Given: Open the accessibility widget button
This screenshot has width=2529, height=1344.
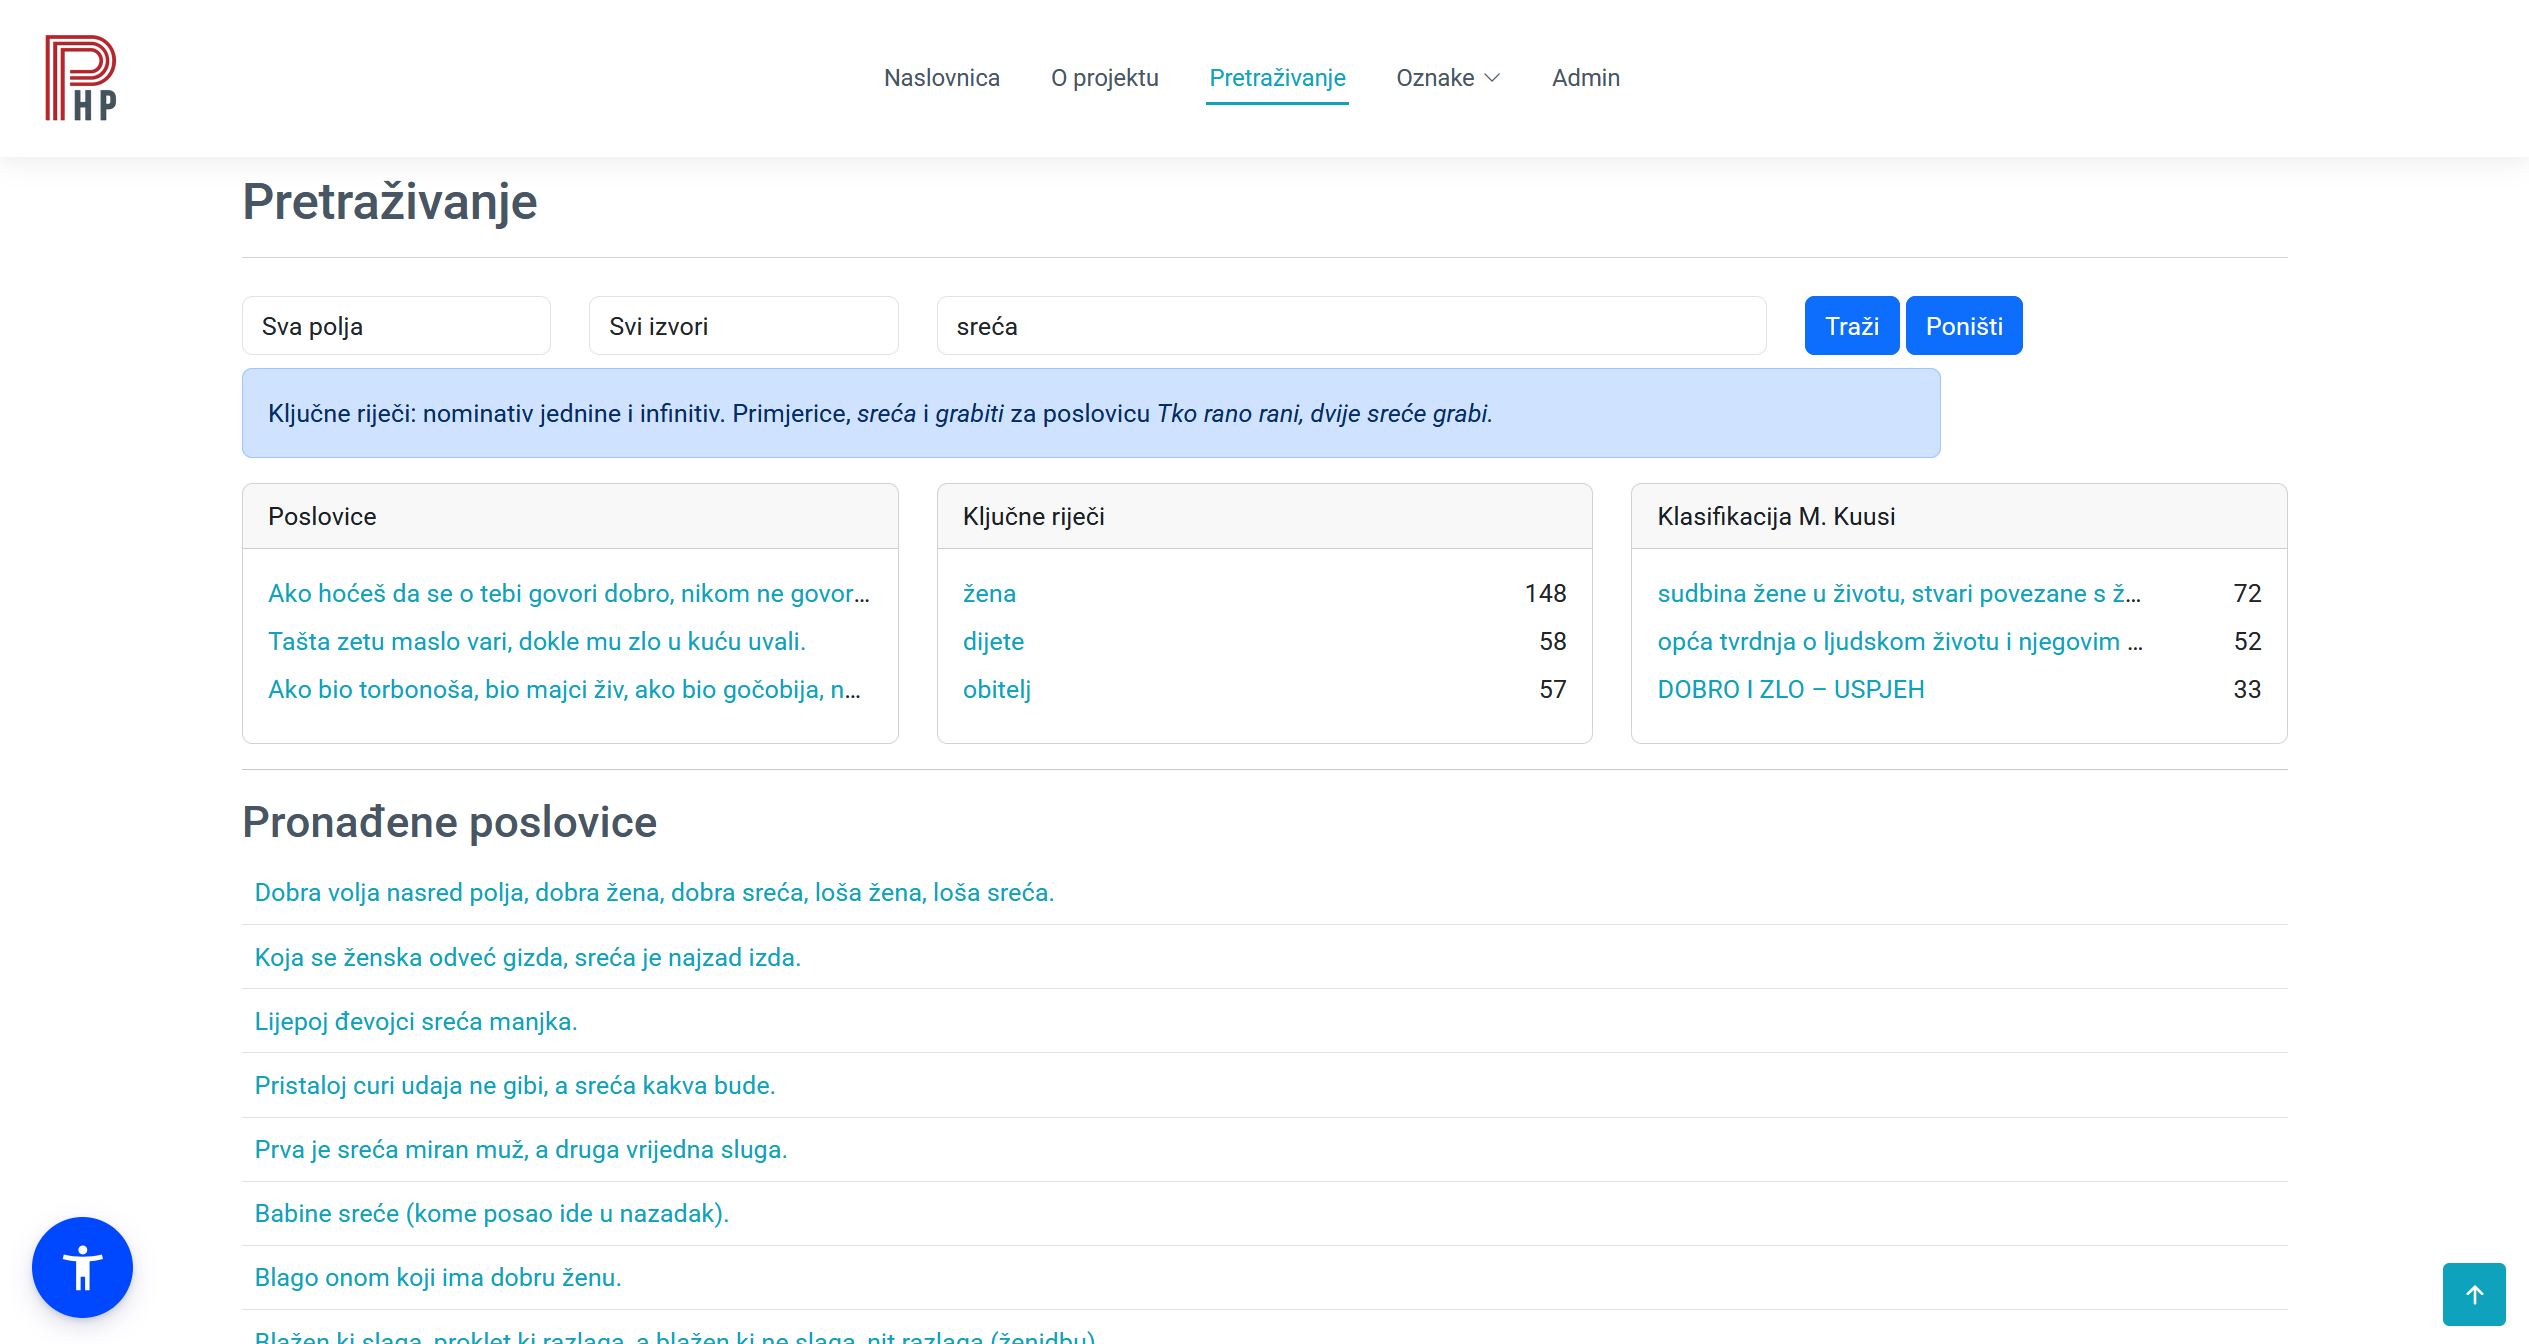Looking at the screenshot, I should coord(82,1267).
